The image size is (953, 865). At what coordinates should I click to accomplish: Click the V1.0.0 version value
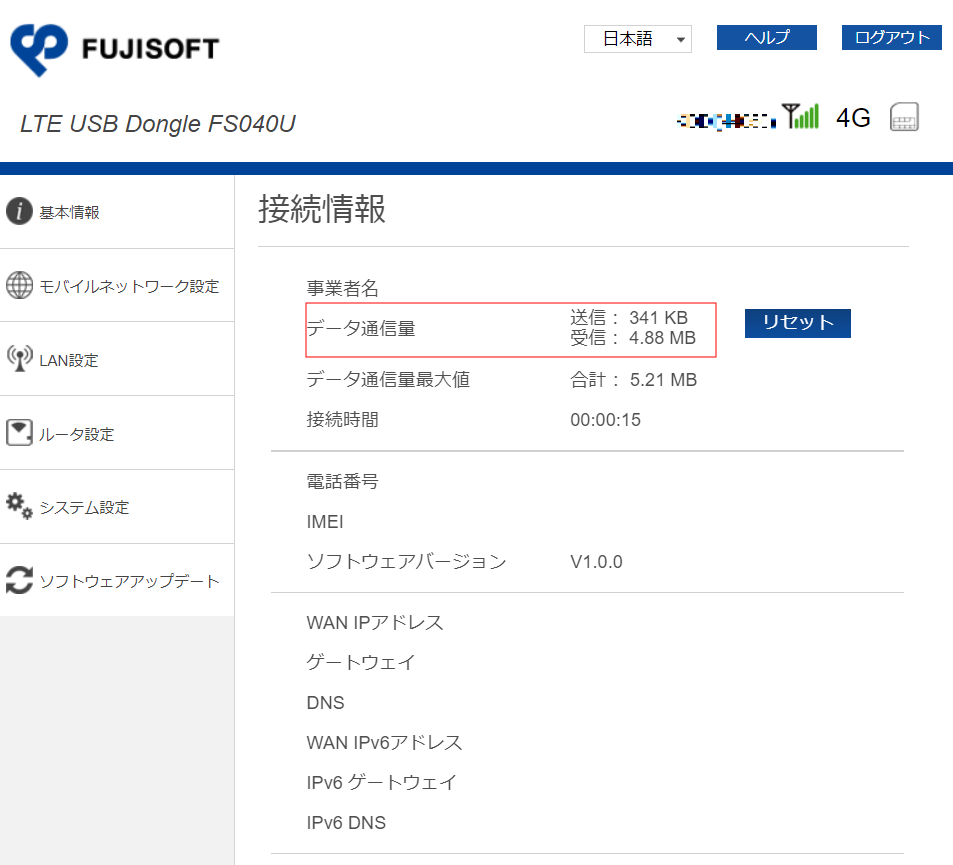pos(596,562)
